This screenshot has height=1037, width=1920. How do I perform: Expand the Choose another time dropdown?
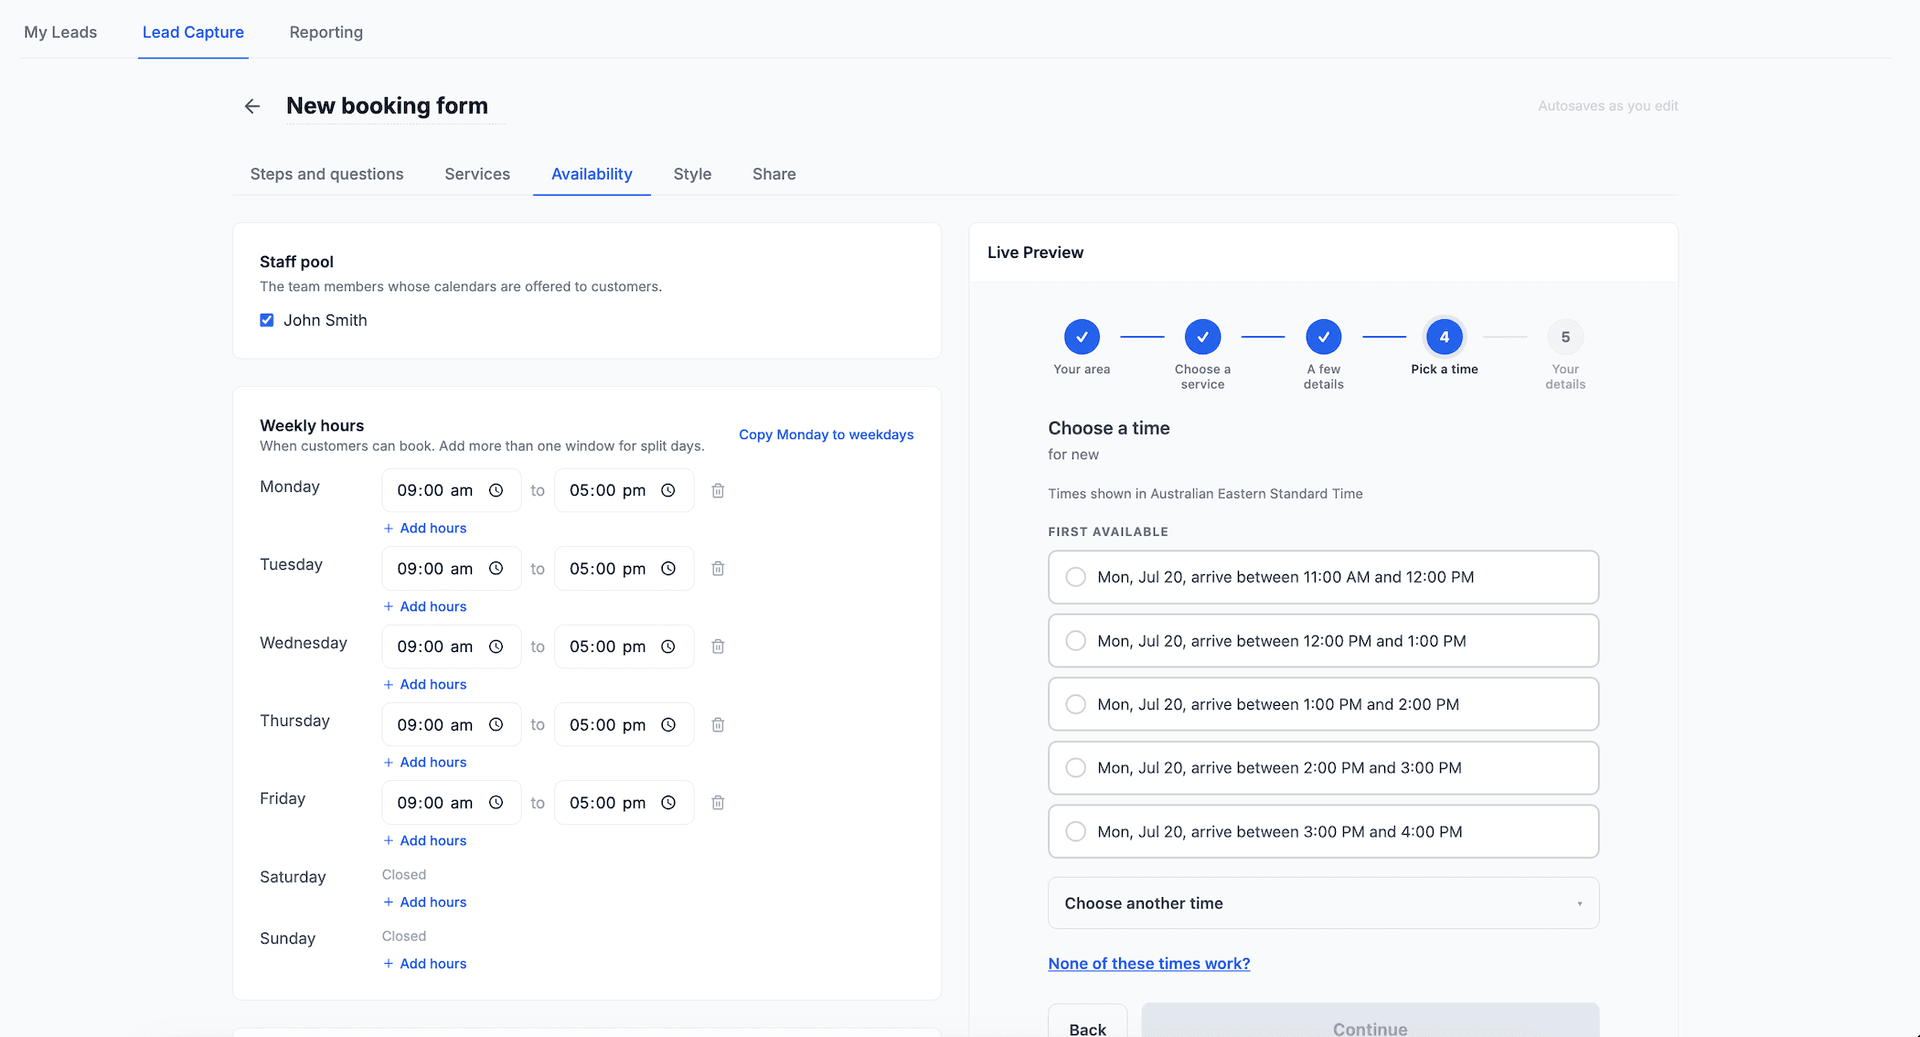click(x=1323, y=903)
